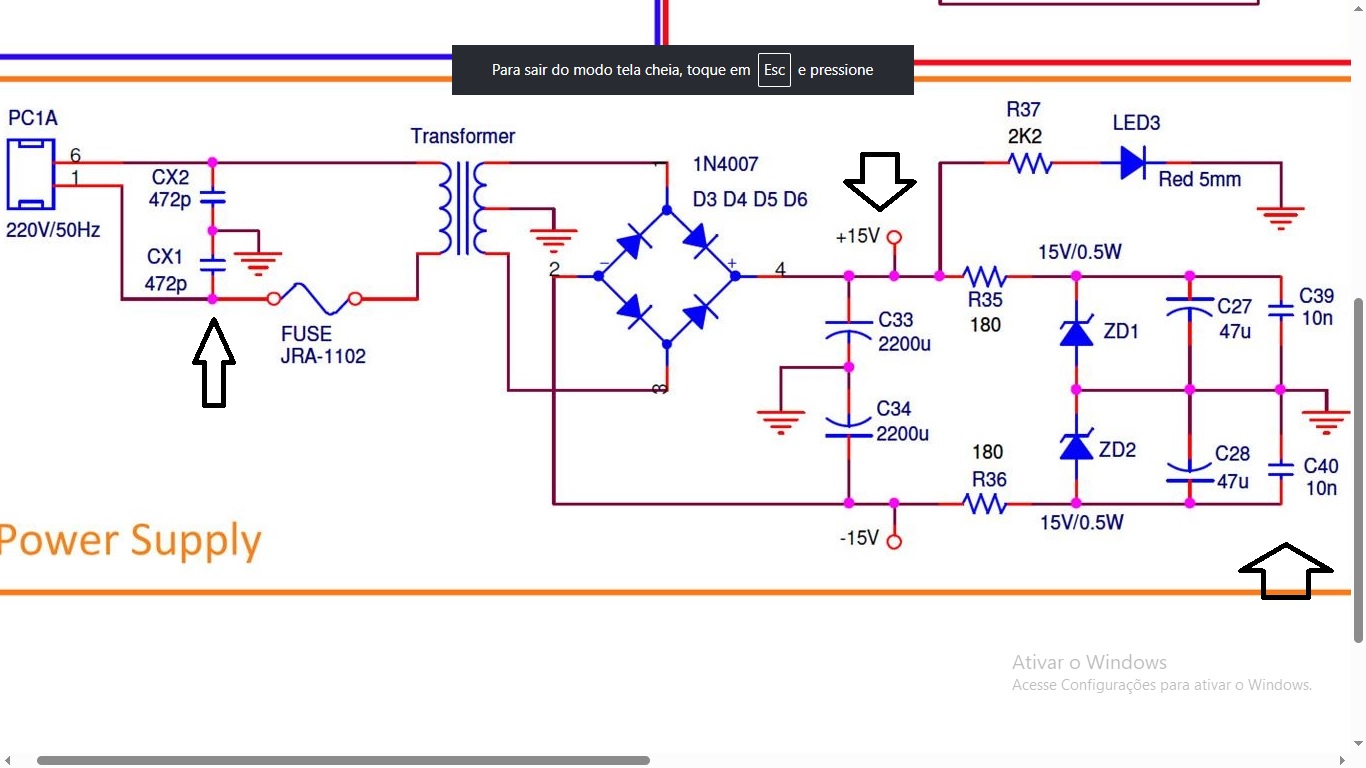
Task: Click the Transformer coil symbol
Action: click(462, 208)
